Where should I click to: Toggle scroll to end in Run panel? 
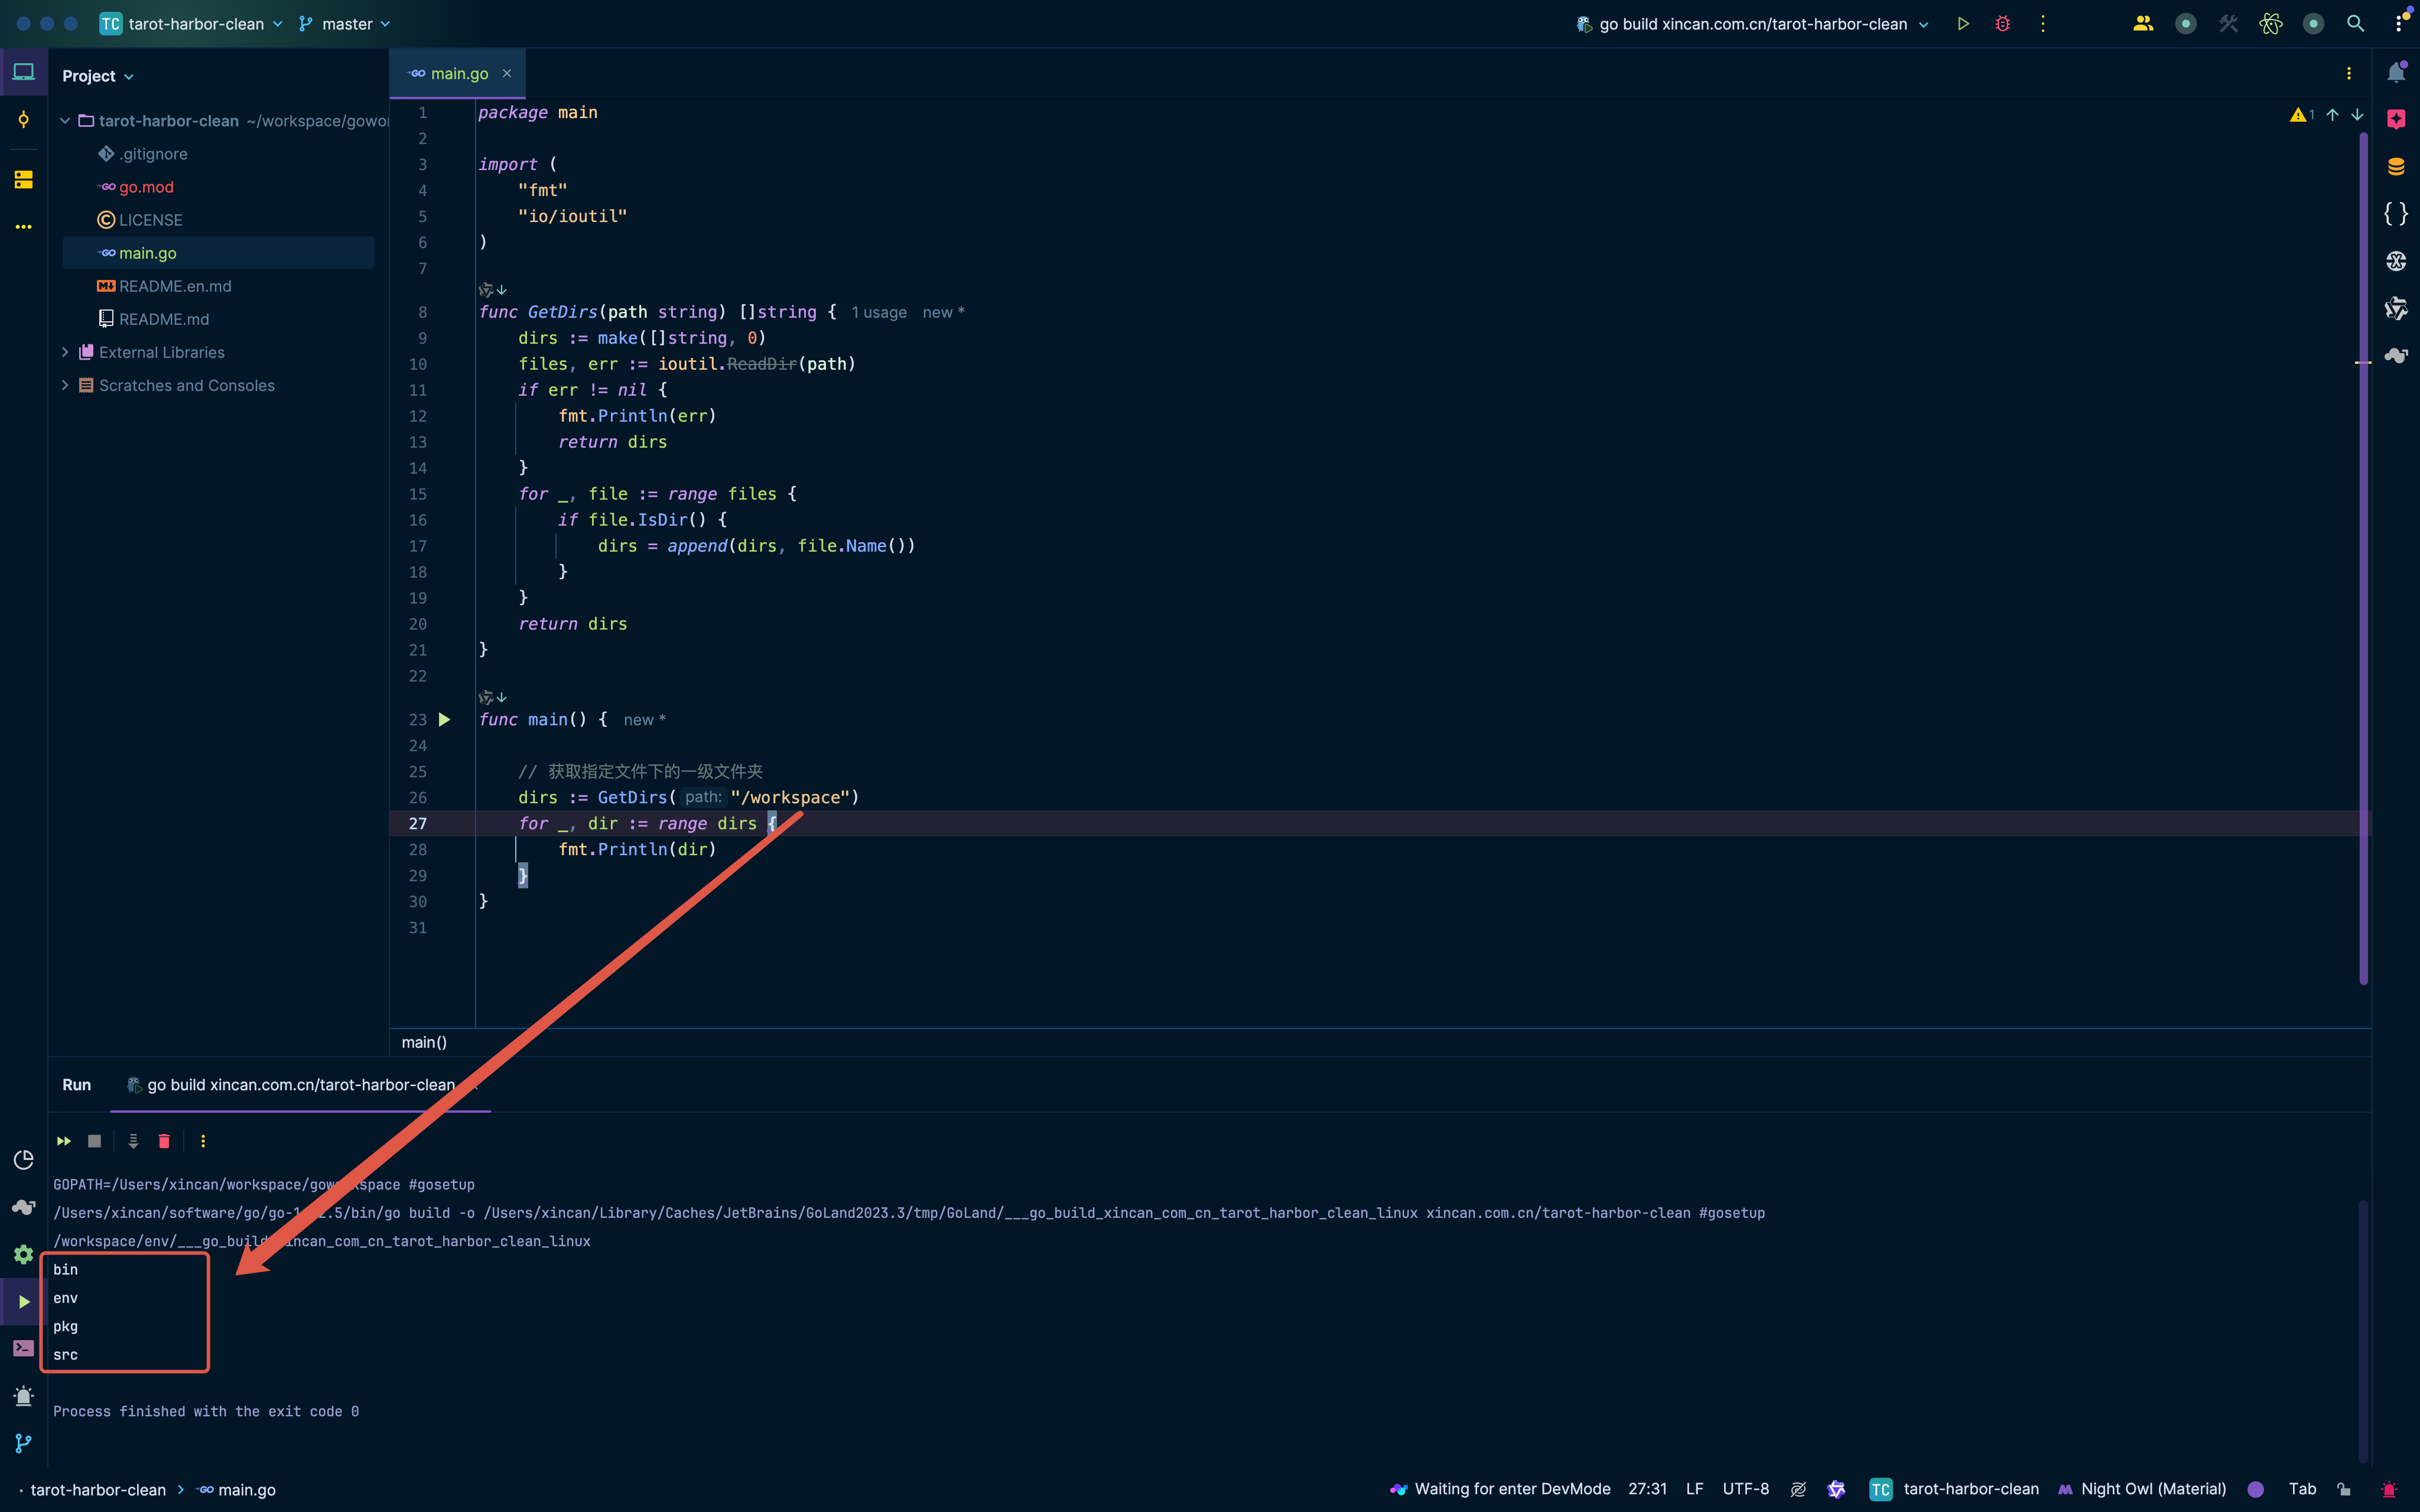click(133, 1141)
